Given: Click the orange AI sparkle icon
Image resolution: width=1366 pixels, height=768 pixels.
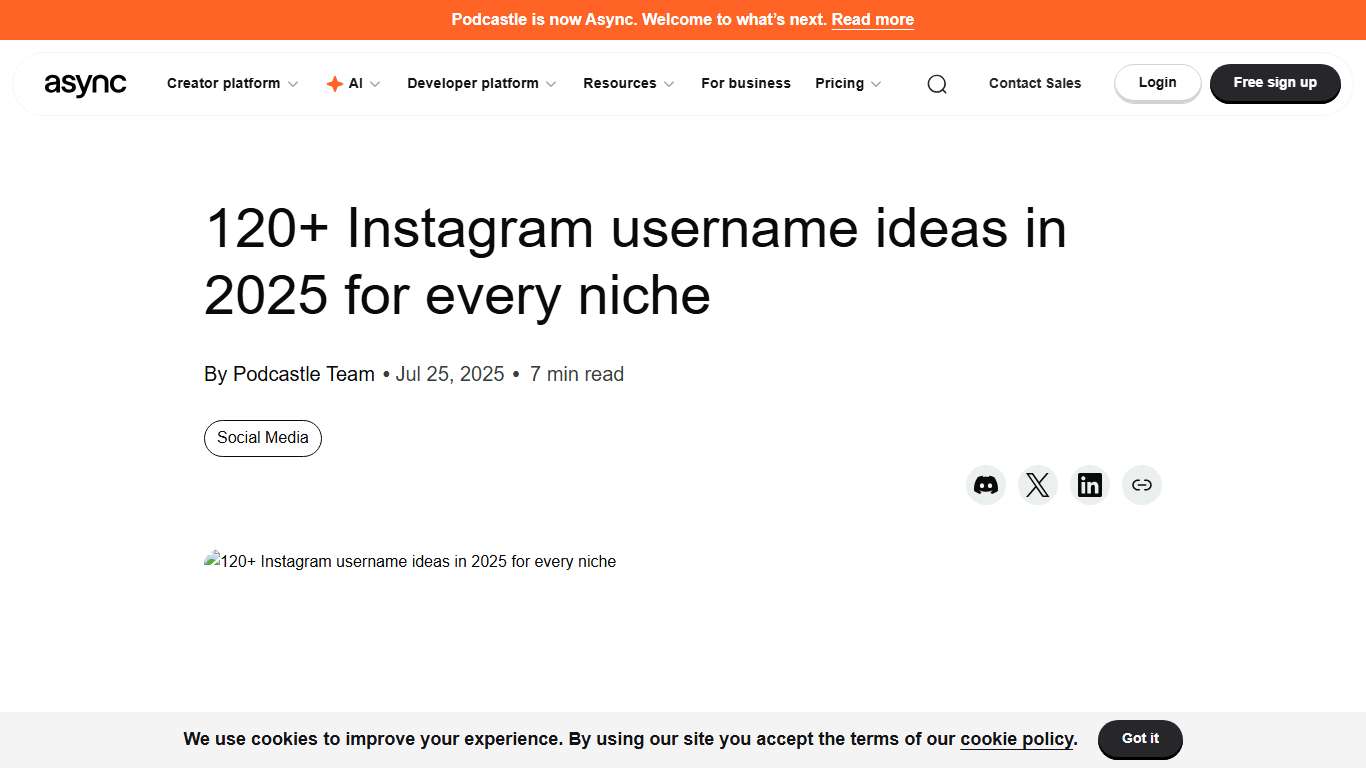Looking at the screenshot, I should (x=334, y=84).
